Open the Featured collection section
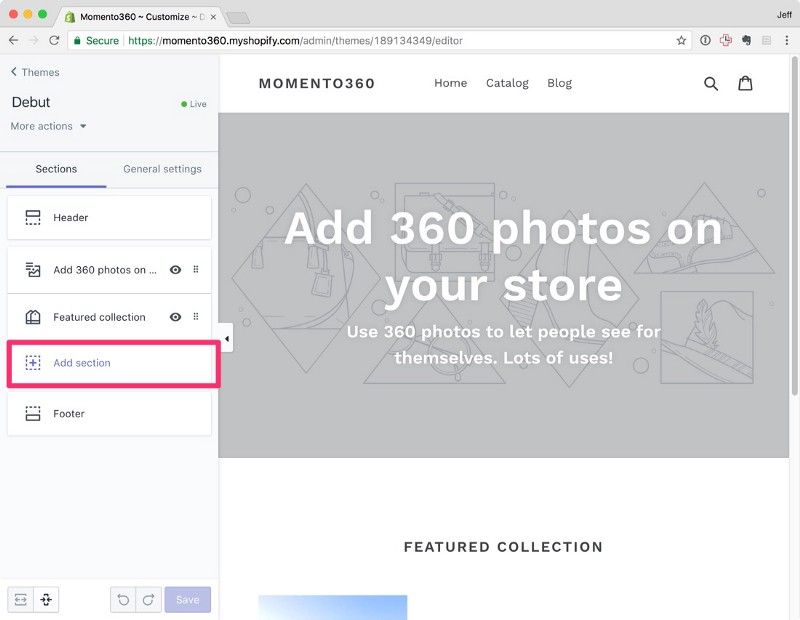 (x=99, y=317)
